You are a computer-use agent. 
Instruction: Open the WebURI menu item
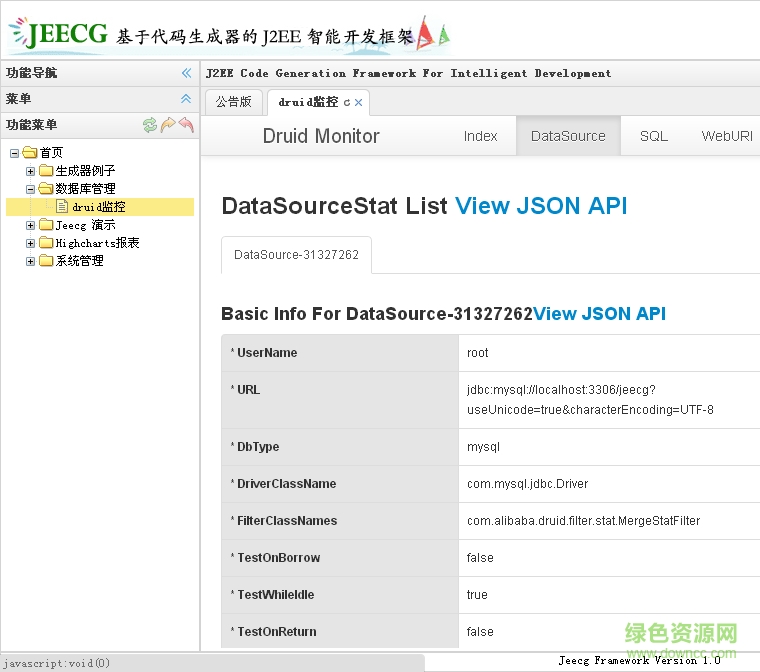[727, 136]
